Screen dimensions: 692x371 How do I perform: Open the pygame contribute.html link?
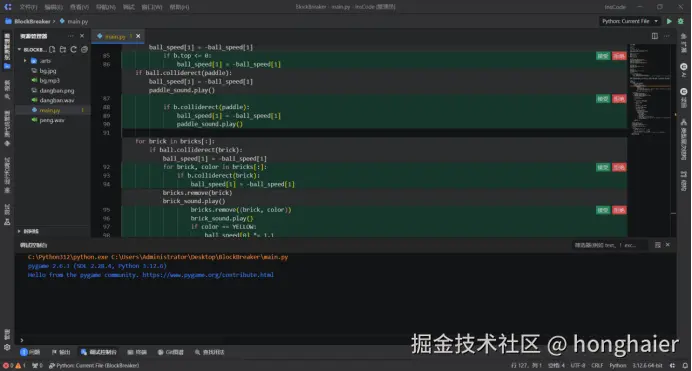pyautogui.click(x=208, y=275)
